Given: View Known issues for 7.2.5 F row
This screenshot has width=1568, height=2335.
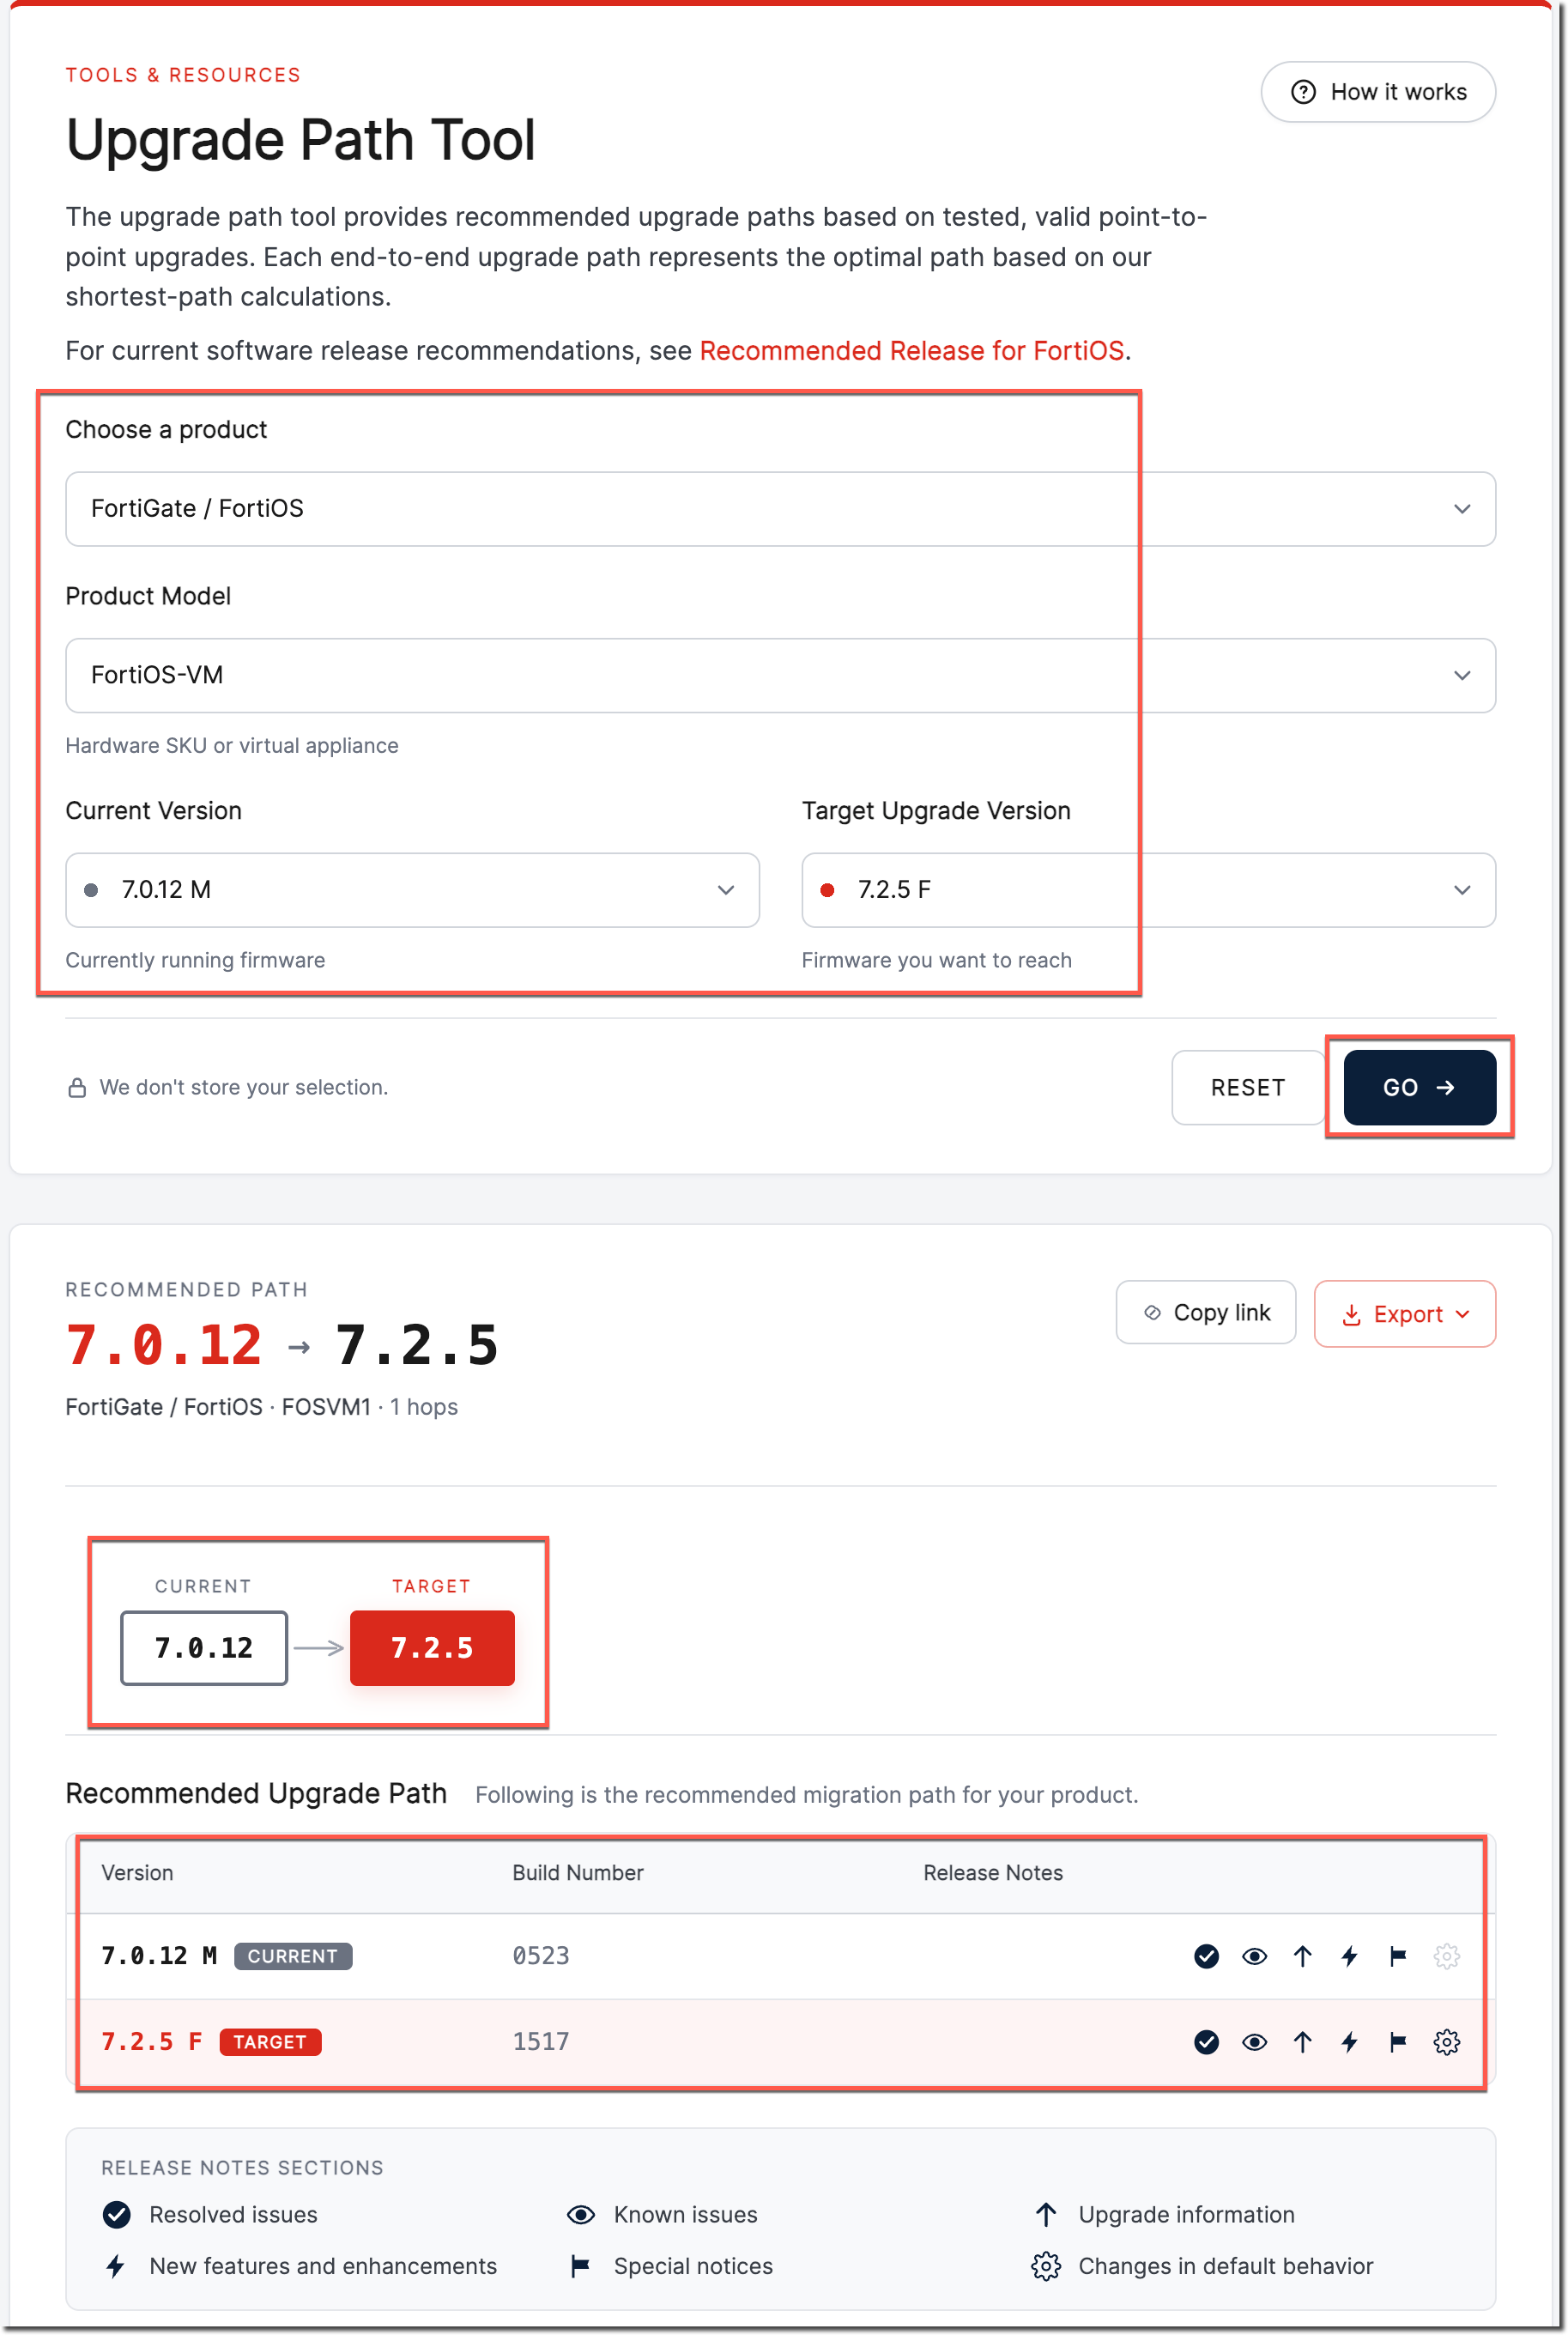Looking at the screenshot, I should pos(1254,2042).
